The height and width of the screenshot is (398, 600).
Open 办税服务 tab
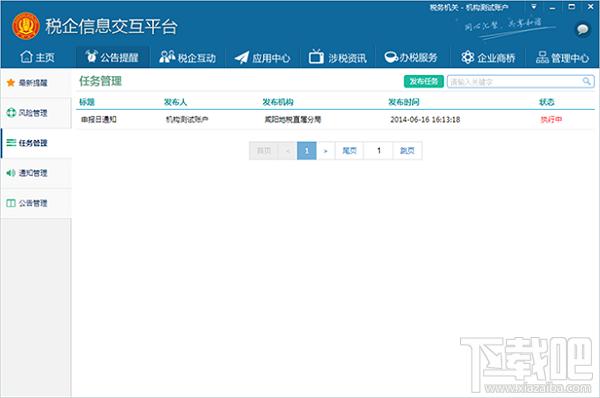(411, 57)
